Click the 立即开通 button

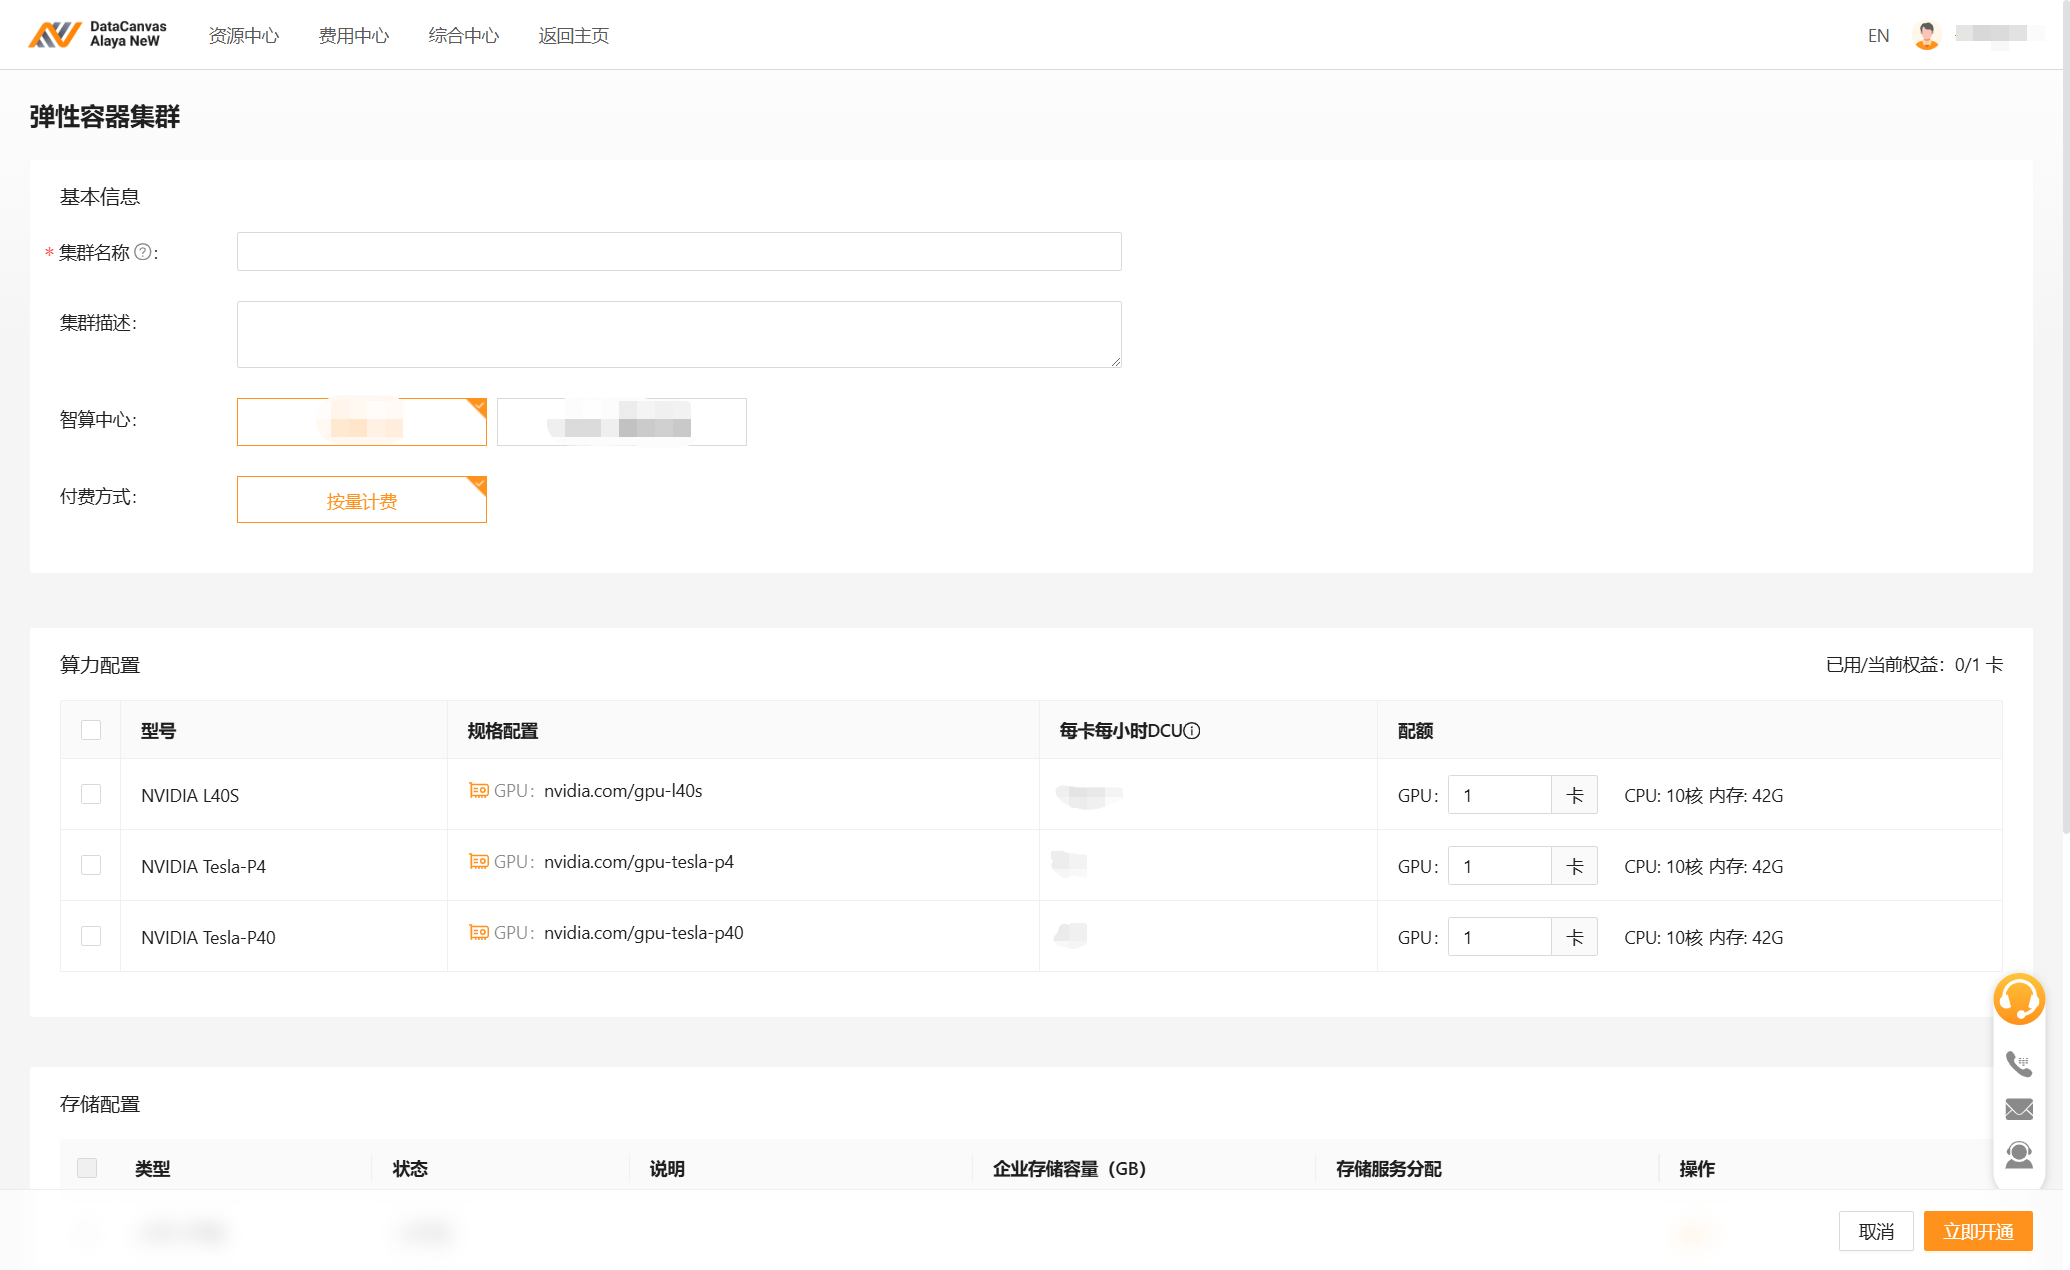pyautogui.click(x=1977, y=1231)
